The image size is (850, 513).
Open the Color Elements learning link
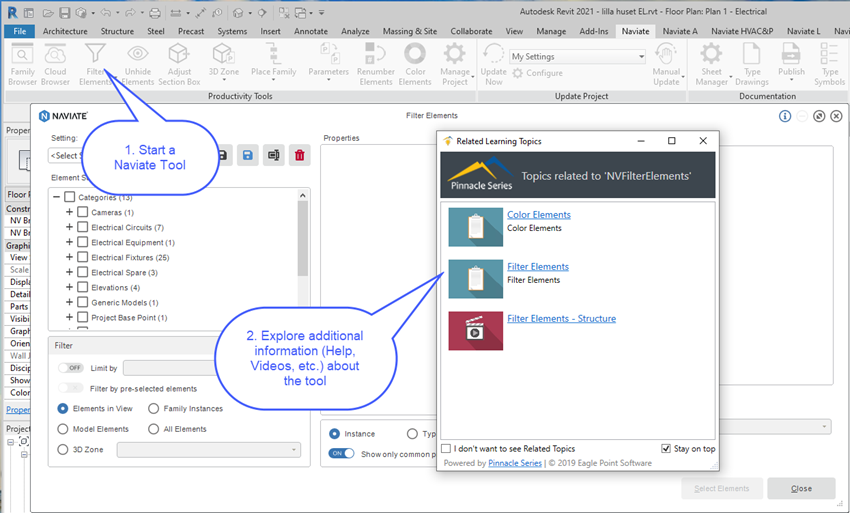539,215
